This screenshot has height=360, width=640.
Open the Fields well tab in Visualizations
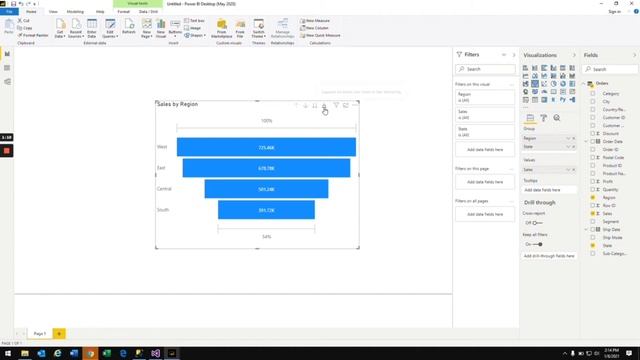coord(530,118)
